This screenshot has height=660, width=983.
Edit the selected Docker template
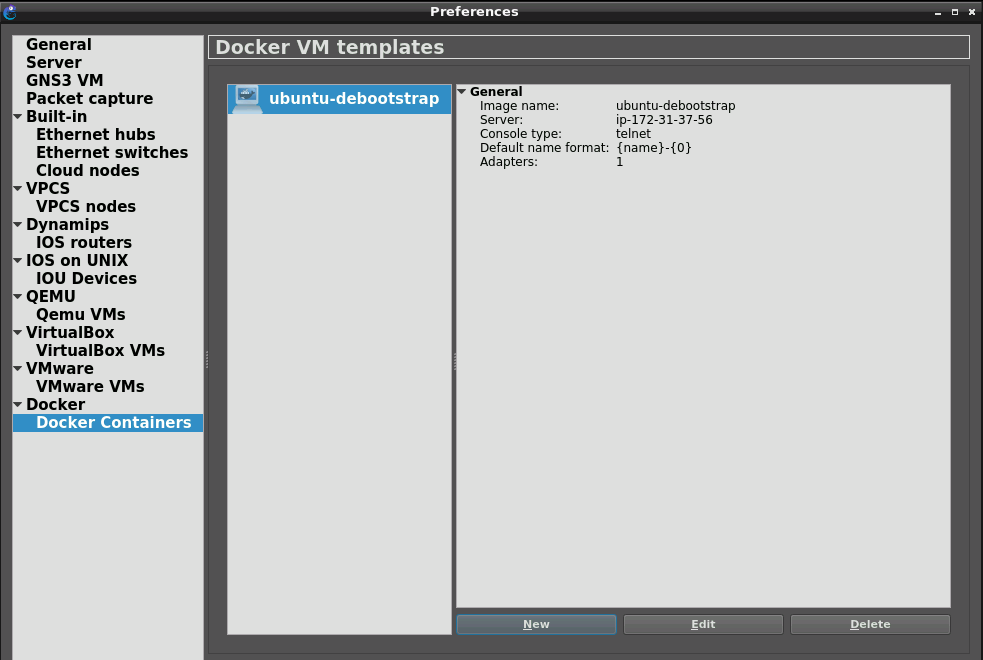(703, 624)
